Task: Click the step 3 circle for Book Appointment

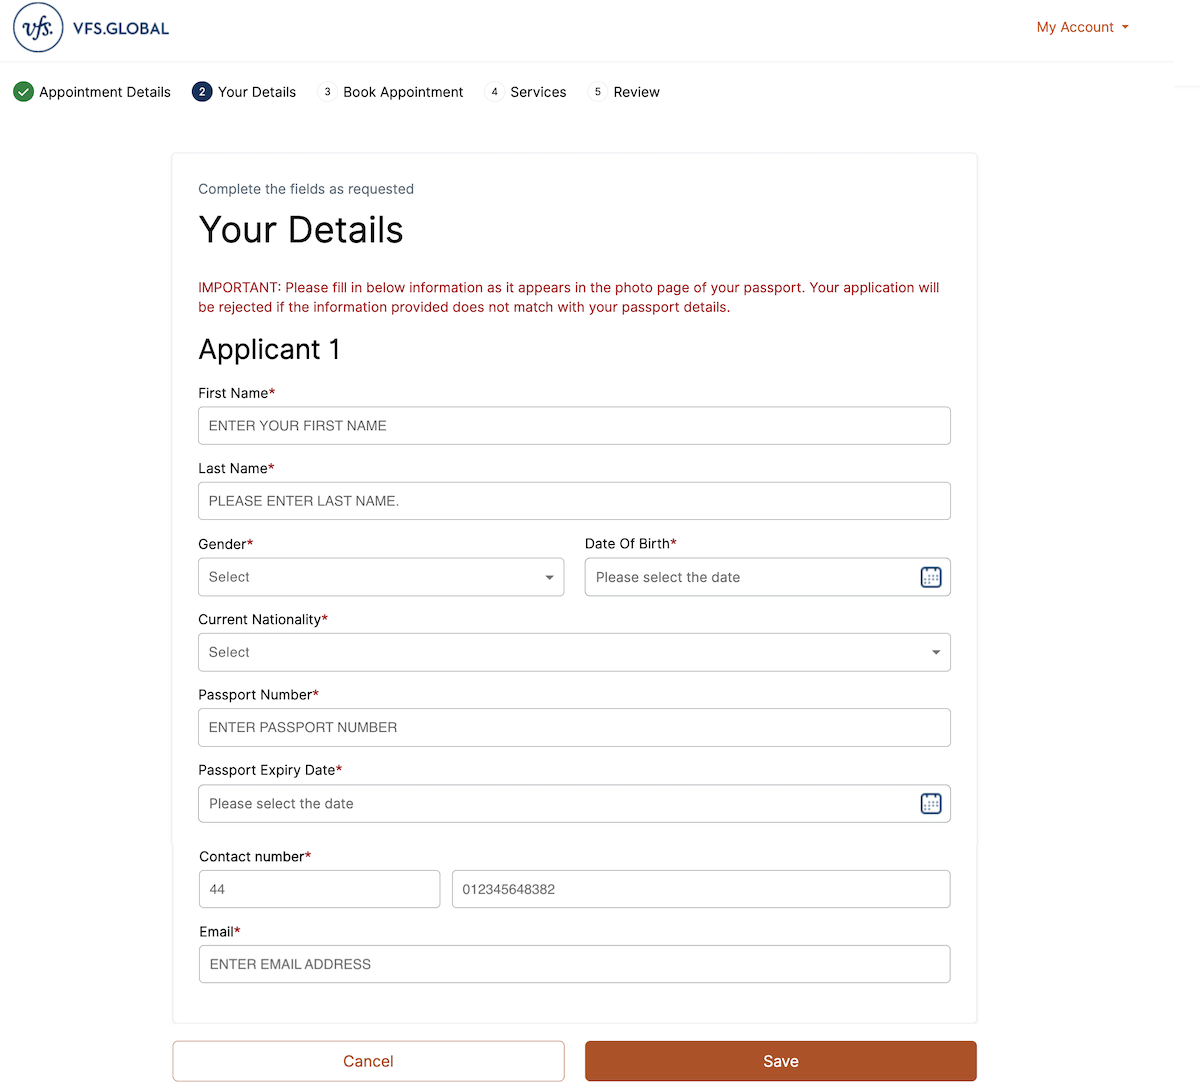Action: click(x=327, y=91)
